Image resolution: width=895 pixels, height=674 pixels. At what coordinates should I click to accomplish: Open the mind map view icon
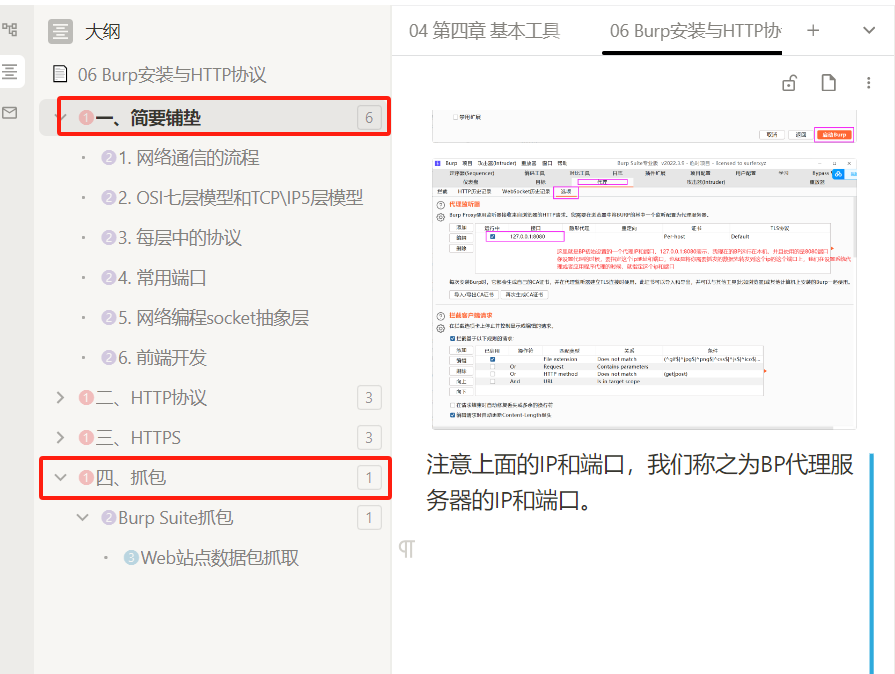point(10,29)
